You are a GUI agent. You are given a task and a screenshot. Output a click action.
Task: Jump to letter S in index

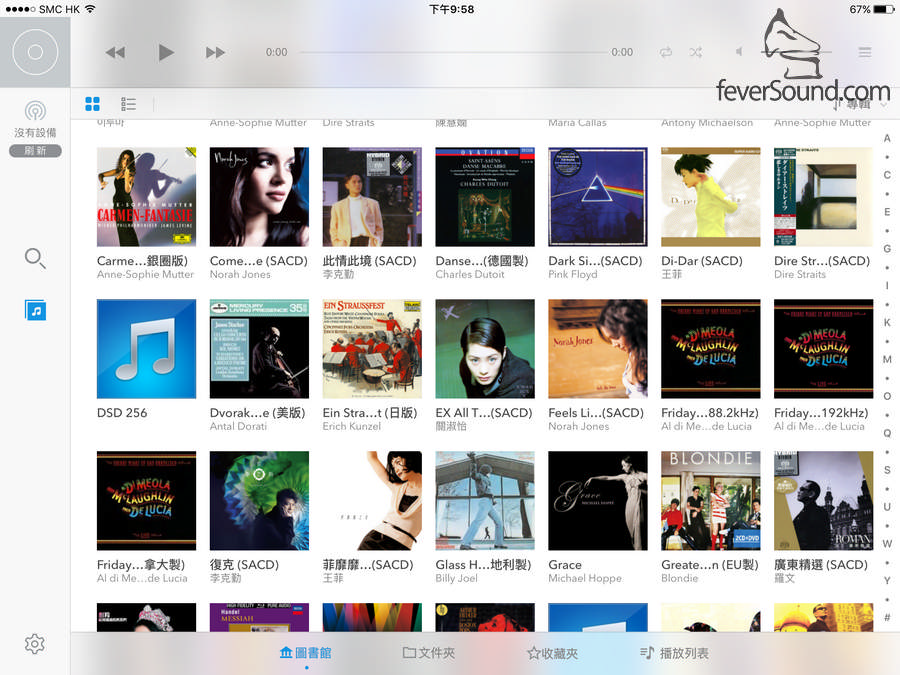pyautogui.click(x=887, y=470)
